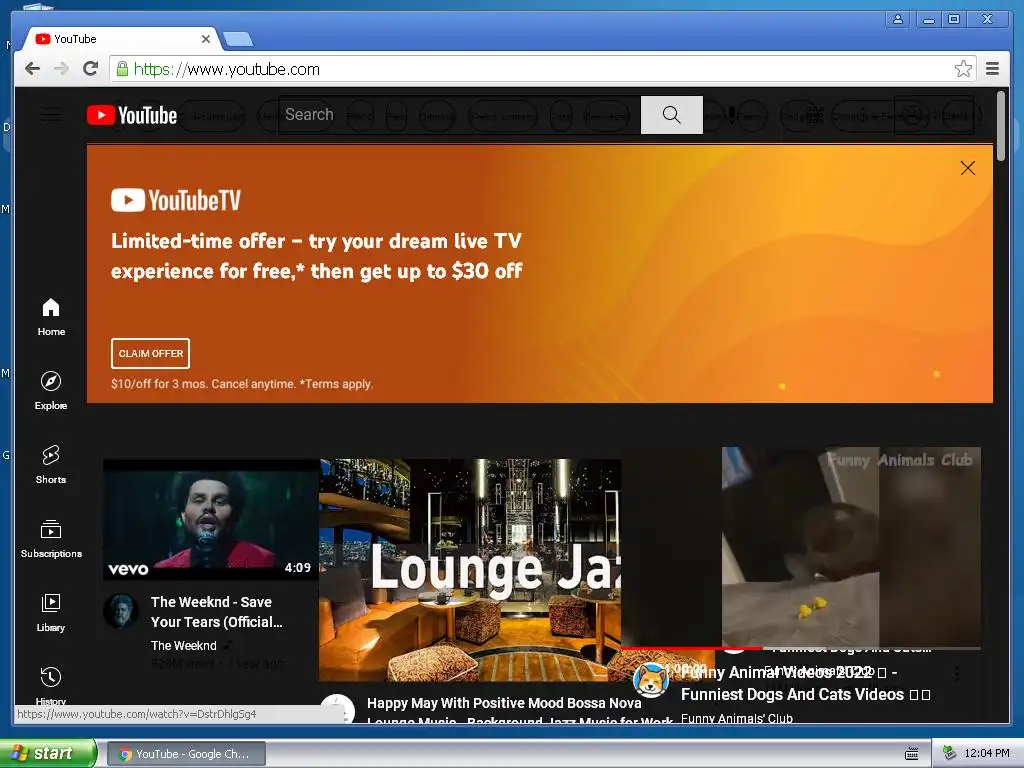Close the YouTube browser tab
Image resolution: width=1024 pixels, height=768 pixels.
pos(206,39)
